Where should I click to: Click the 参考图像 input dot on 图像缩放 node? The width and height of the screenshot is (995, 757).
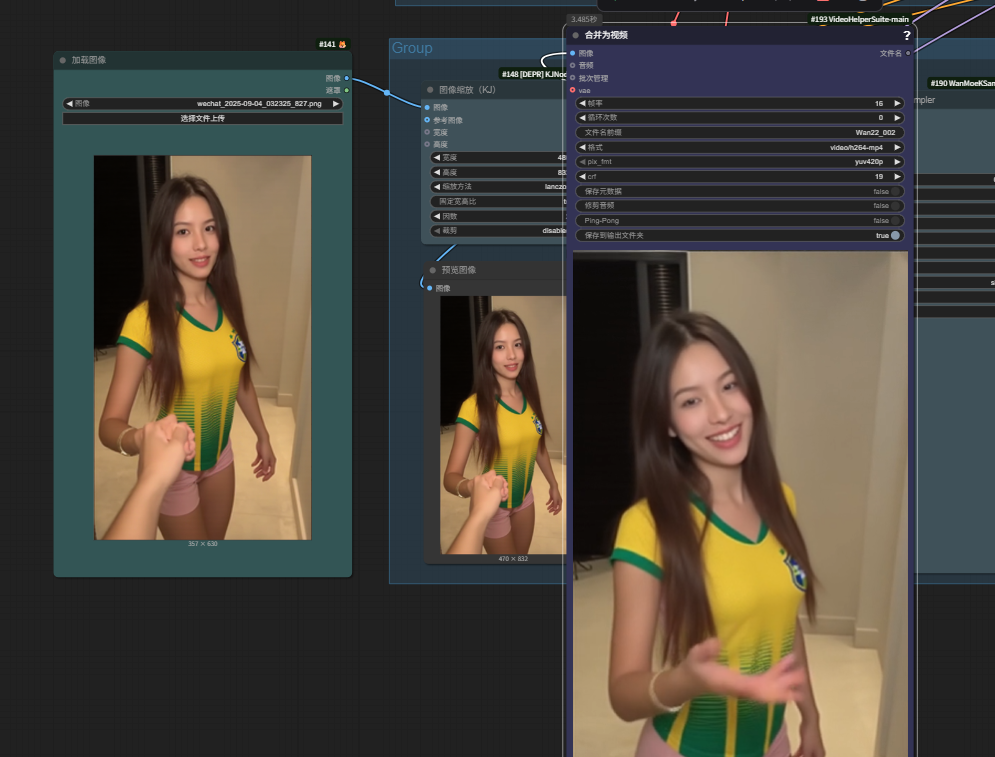427,121
